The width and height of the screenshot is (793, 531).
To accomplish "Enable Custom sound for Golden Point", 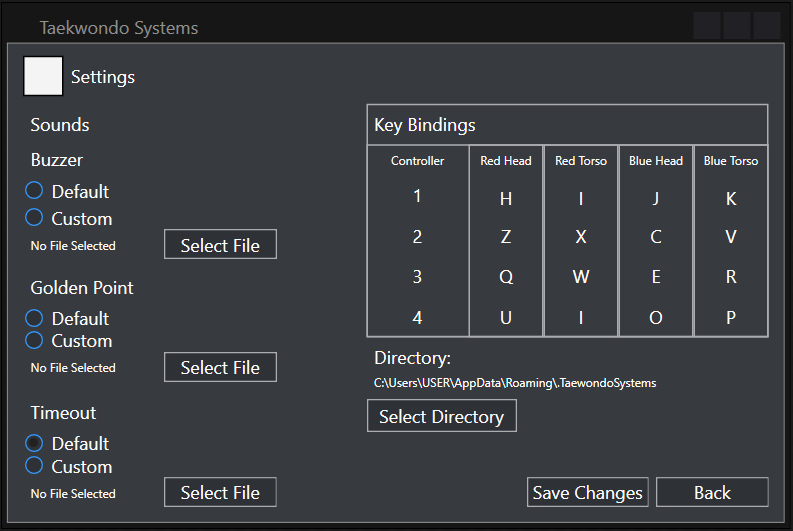I will coord(35,341).
